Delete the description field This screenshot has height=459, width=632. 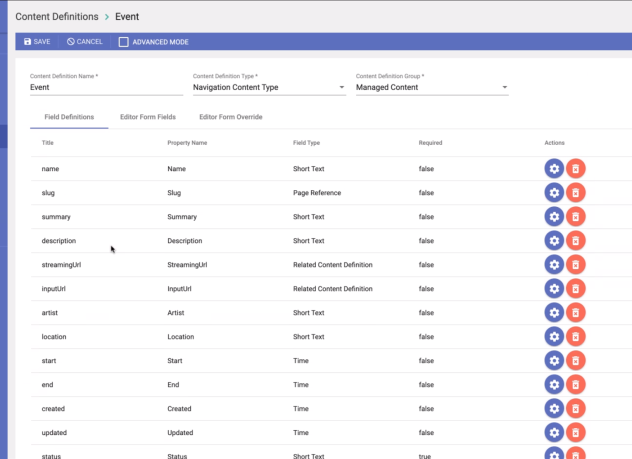point(576,241)
